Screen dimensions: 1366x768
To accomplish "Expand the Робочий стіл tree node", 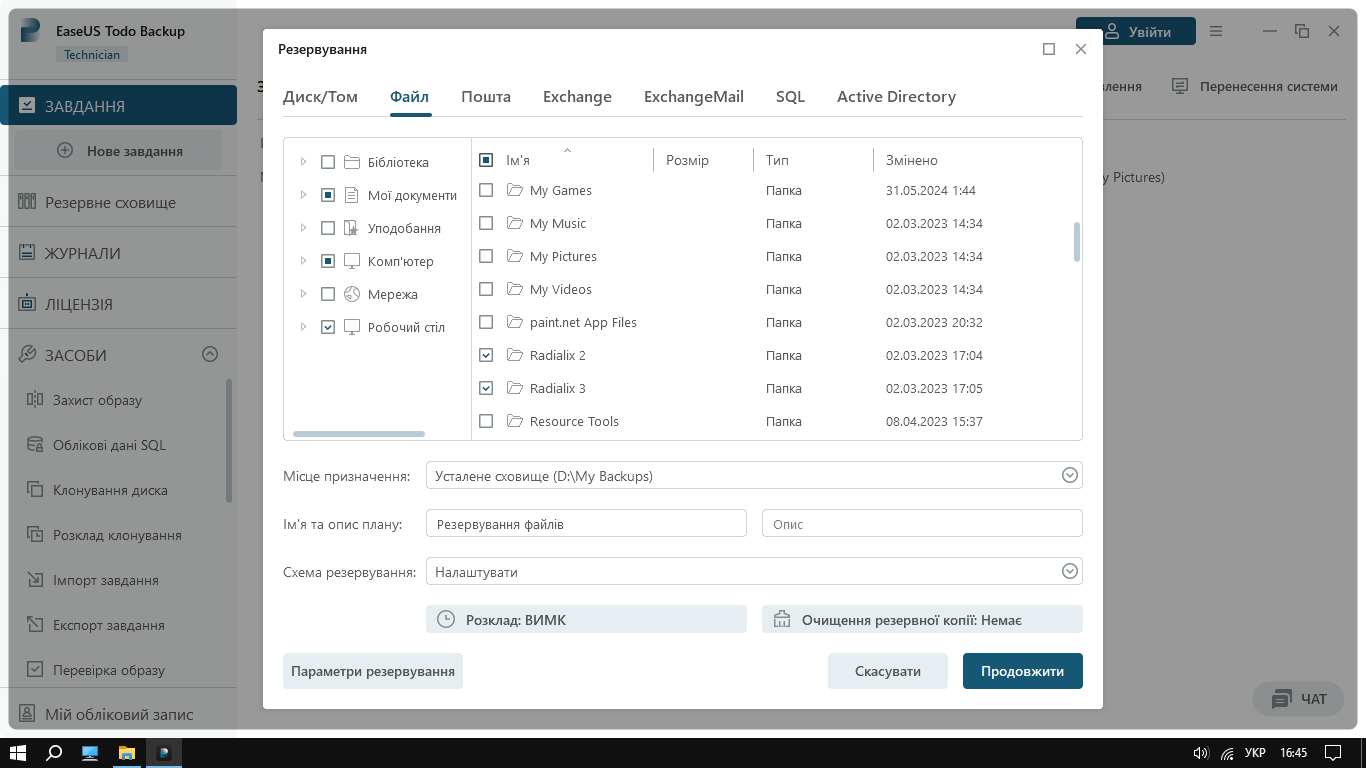I will [x=303, y=327].
